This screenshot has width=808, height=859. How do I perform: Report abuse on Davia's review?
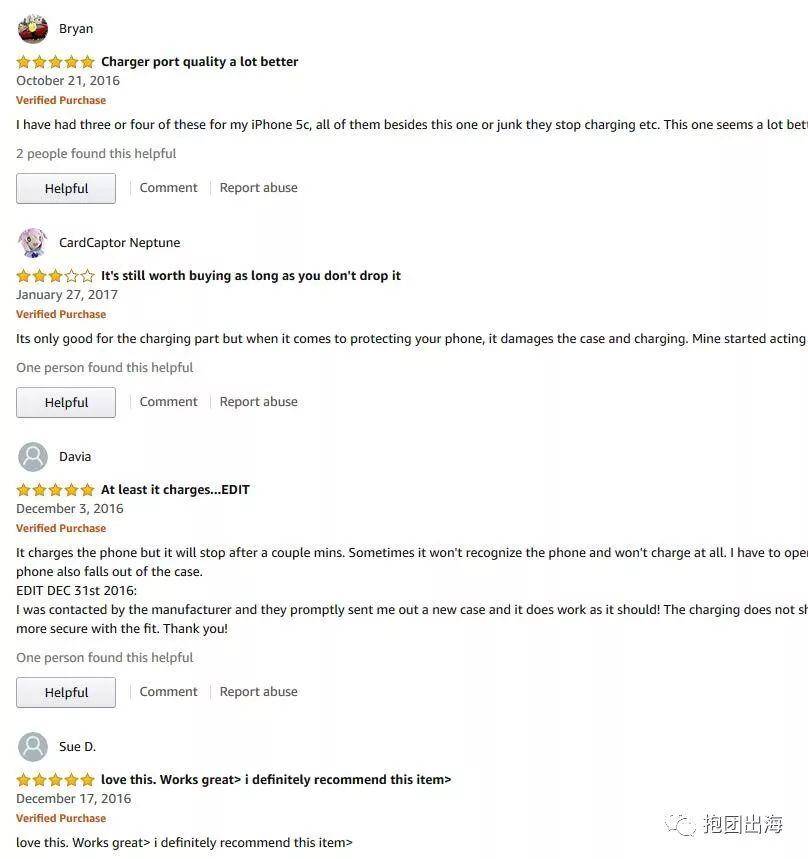point(258,692)
